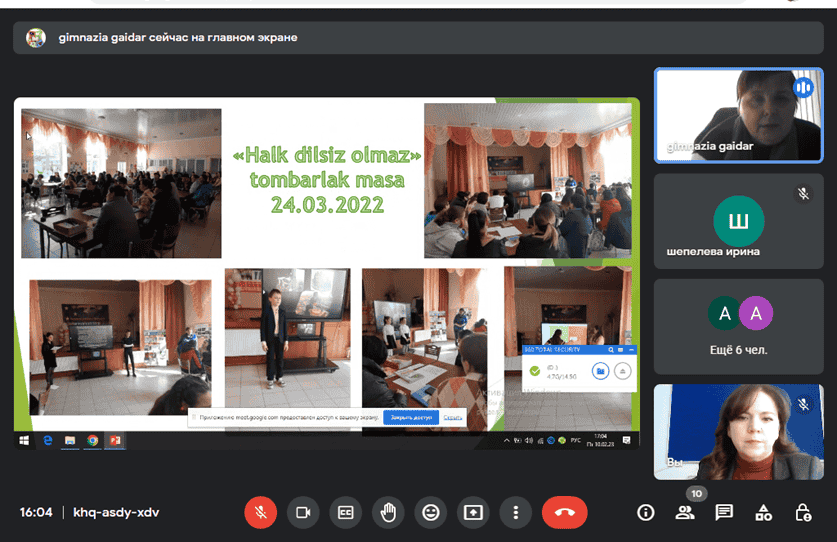Click the present screen icon
837x542 pixels.
[473, 512]
